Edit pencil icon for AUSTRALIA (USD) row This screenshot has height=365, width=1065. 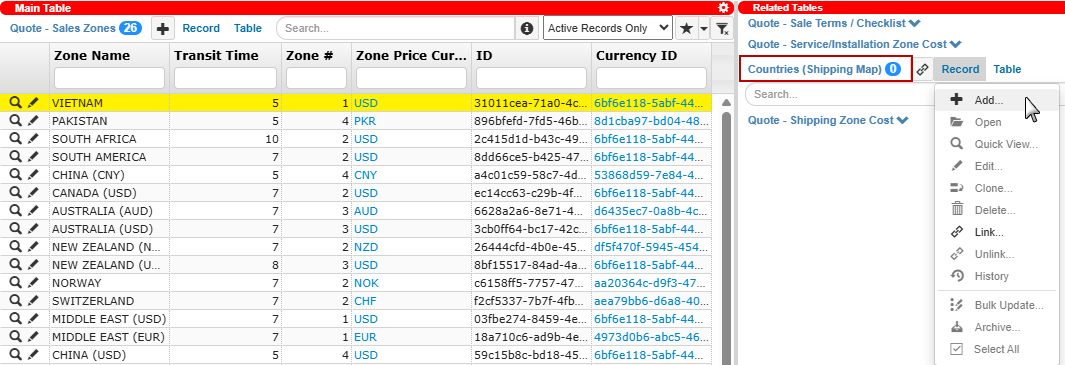[x=33, y=228]
